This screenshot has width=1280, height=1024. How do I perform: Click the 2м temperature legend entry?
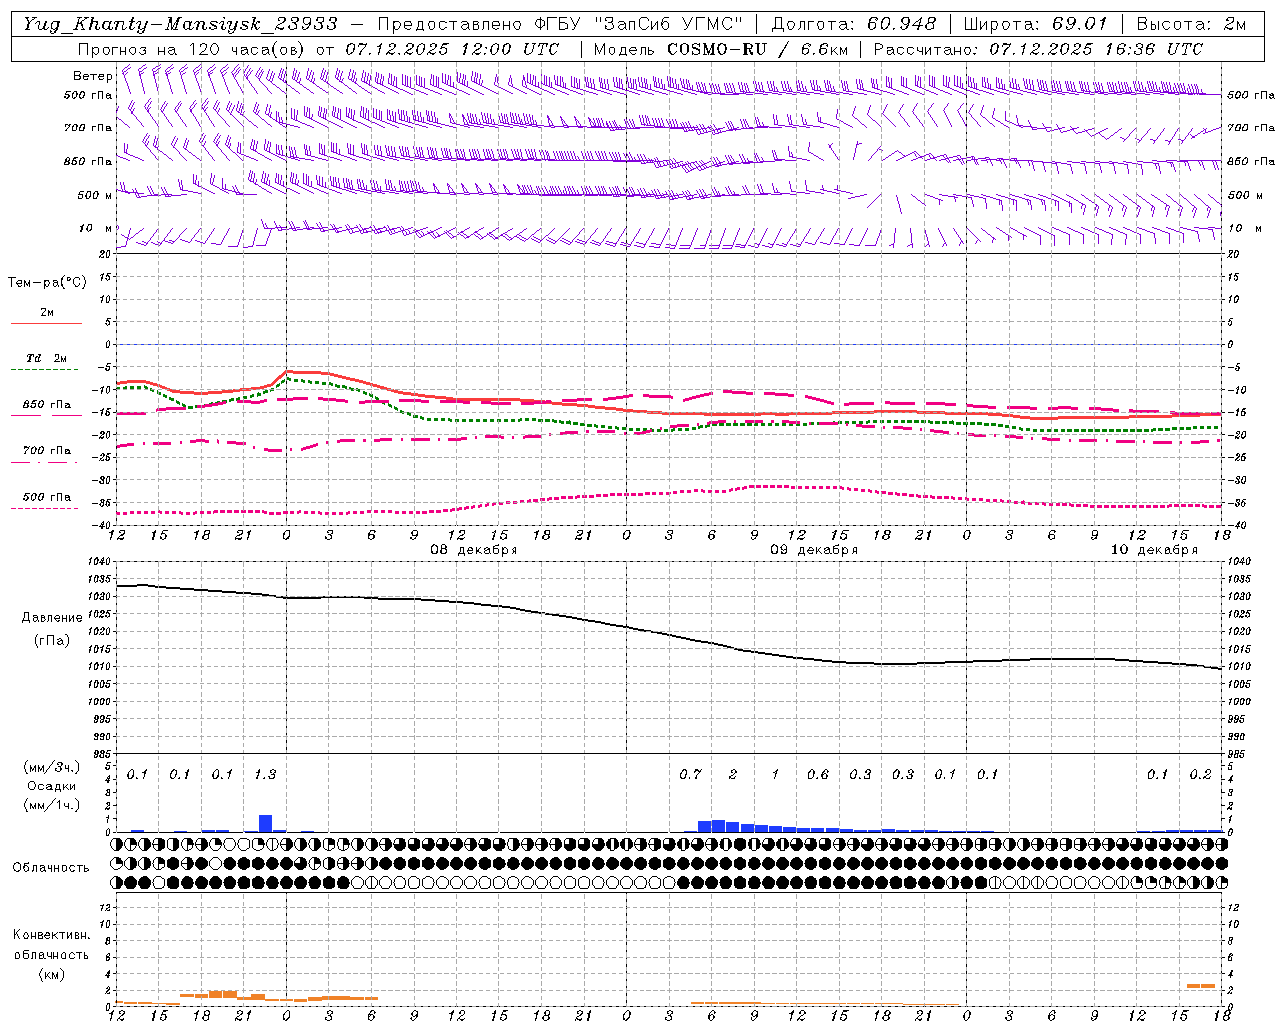[47, 312]
